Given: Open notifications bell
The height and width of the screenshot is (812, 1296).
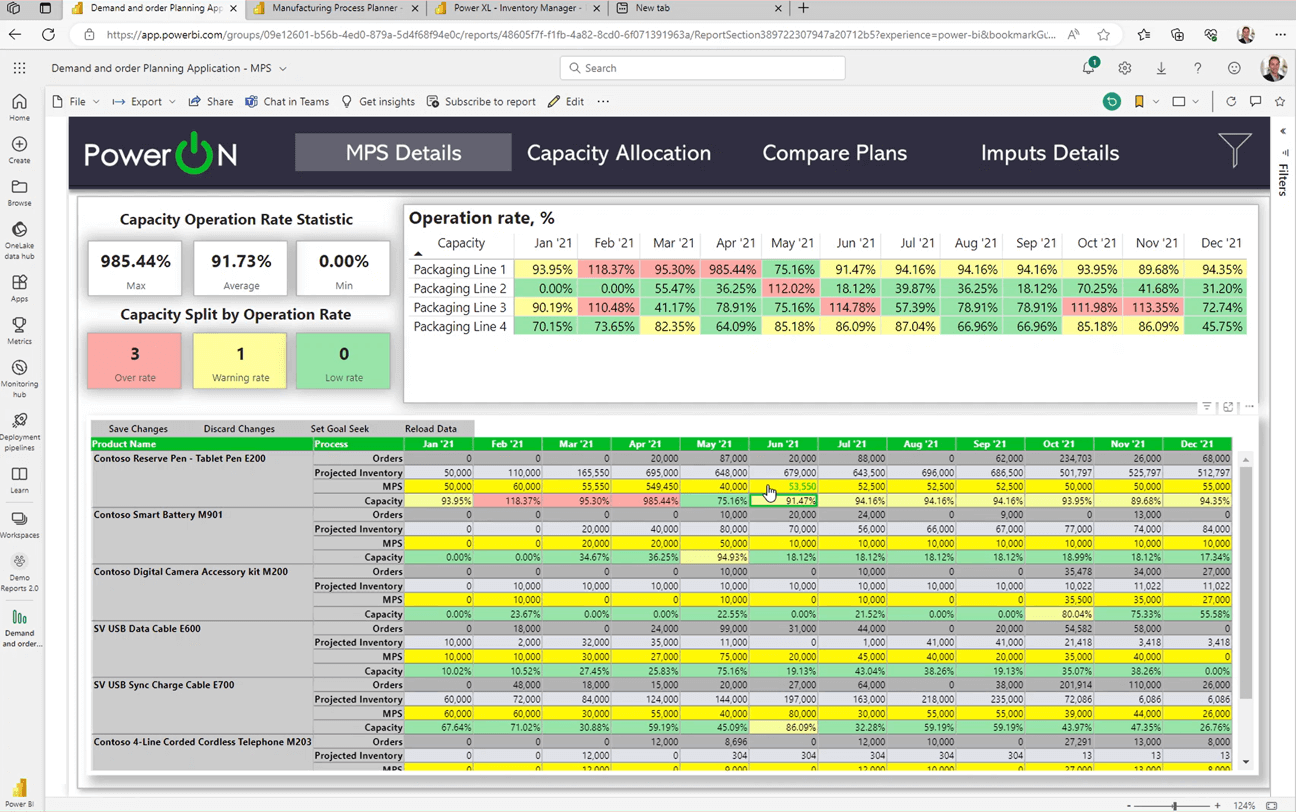Looking at the screenshot, I should [1089, 68].
